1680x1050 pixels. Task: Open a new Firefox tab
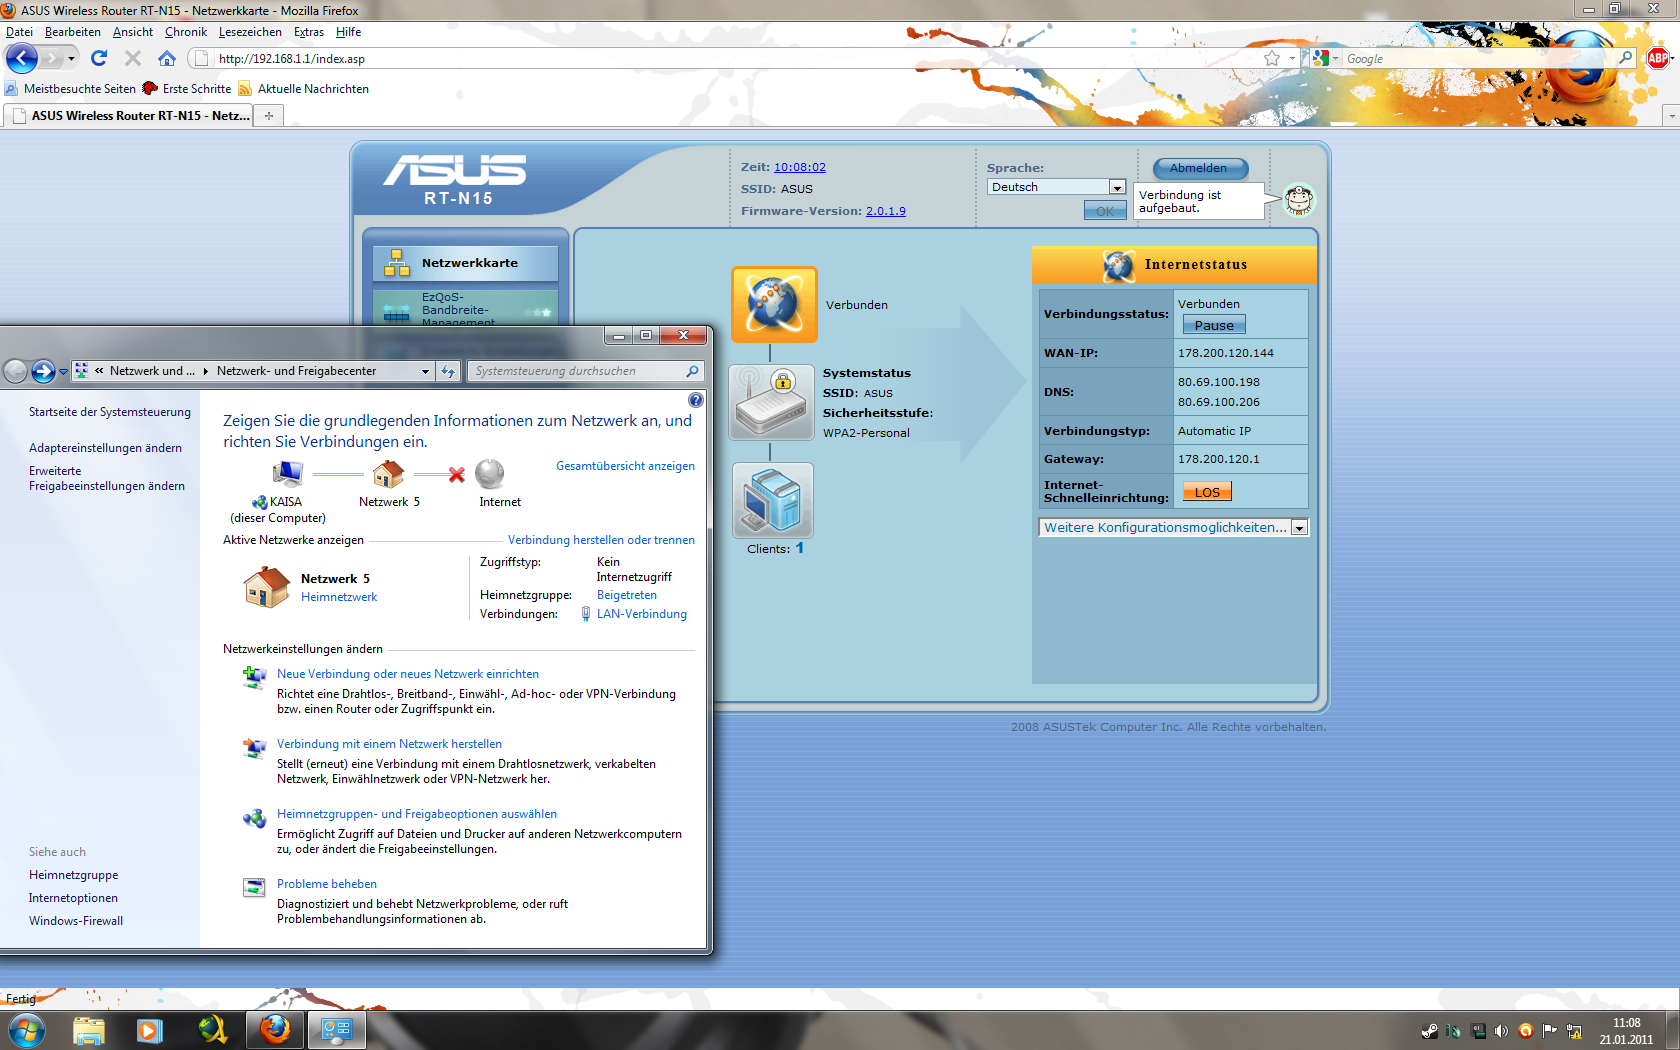[x=268, y=116]
